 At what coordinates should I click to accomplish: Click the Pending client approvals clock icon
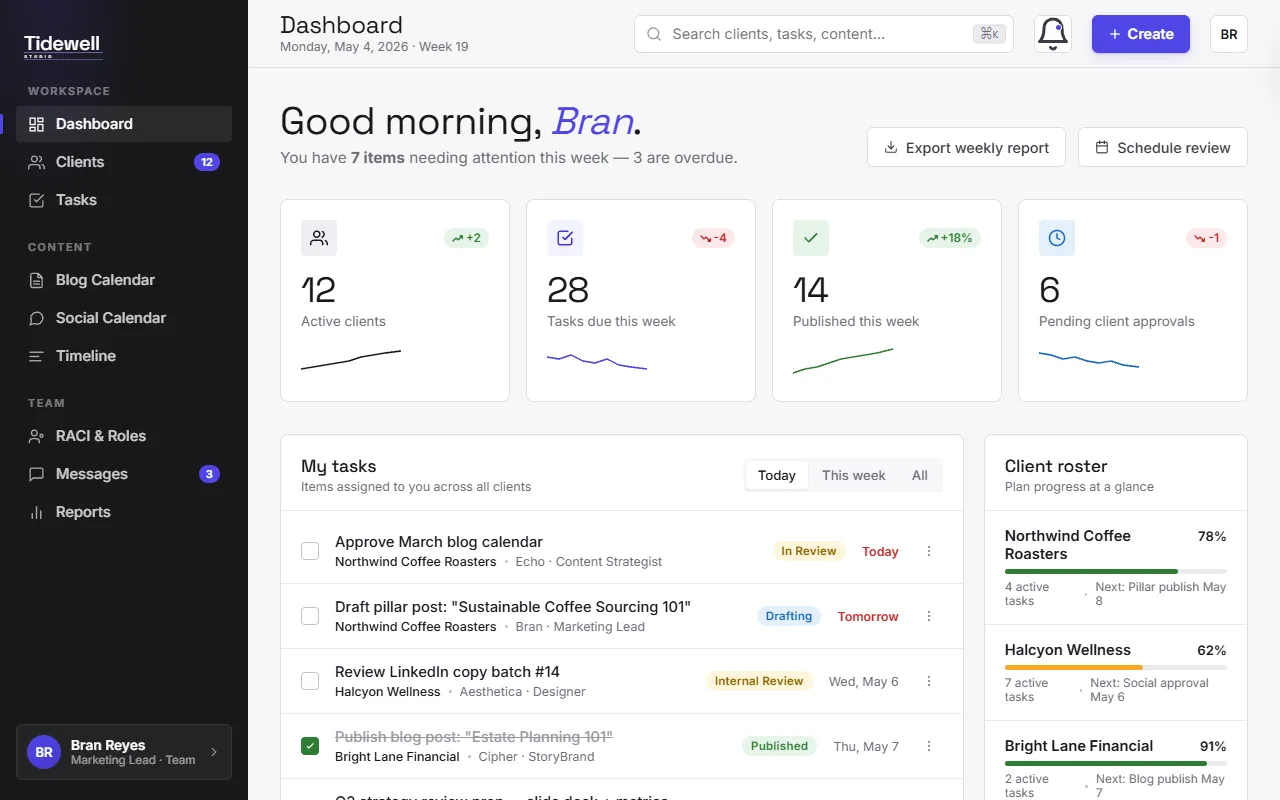coord(1057,238)
